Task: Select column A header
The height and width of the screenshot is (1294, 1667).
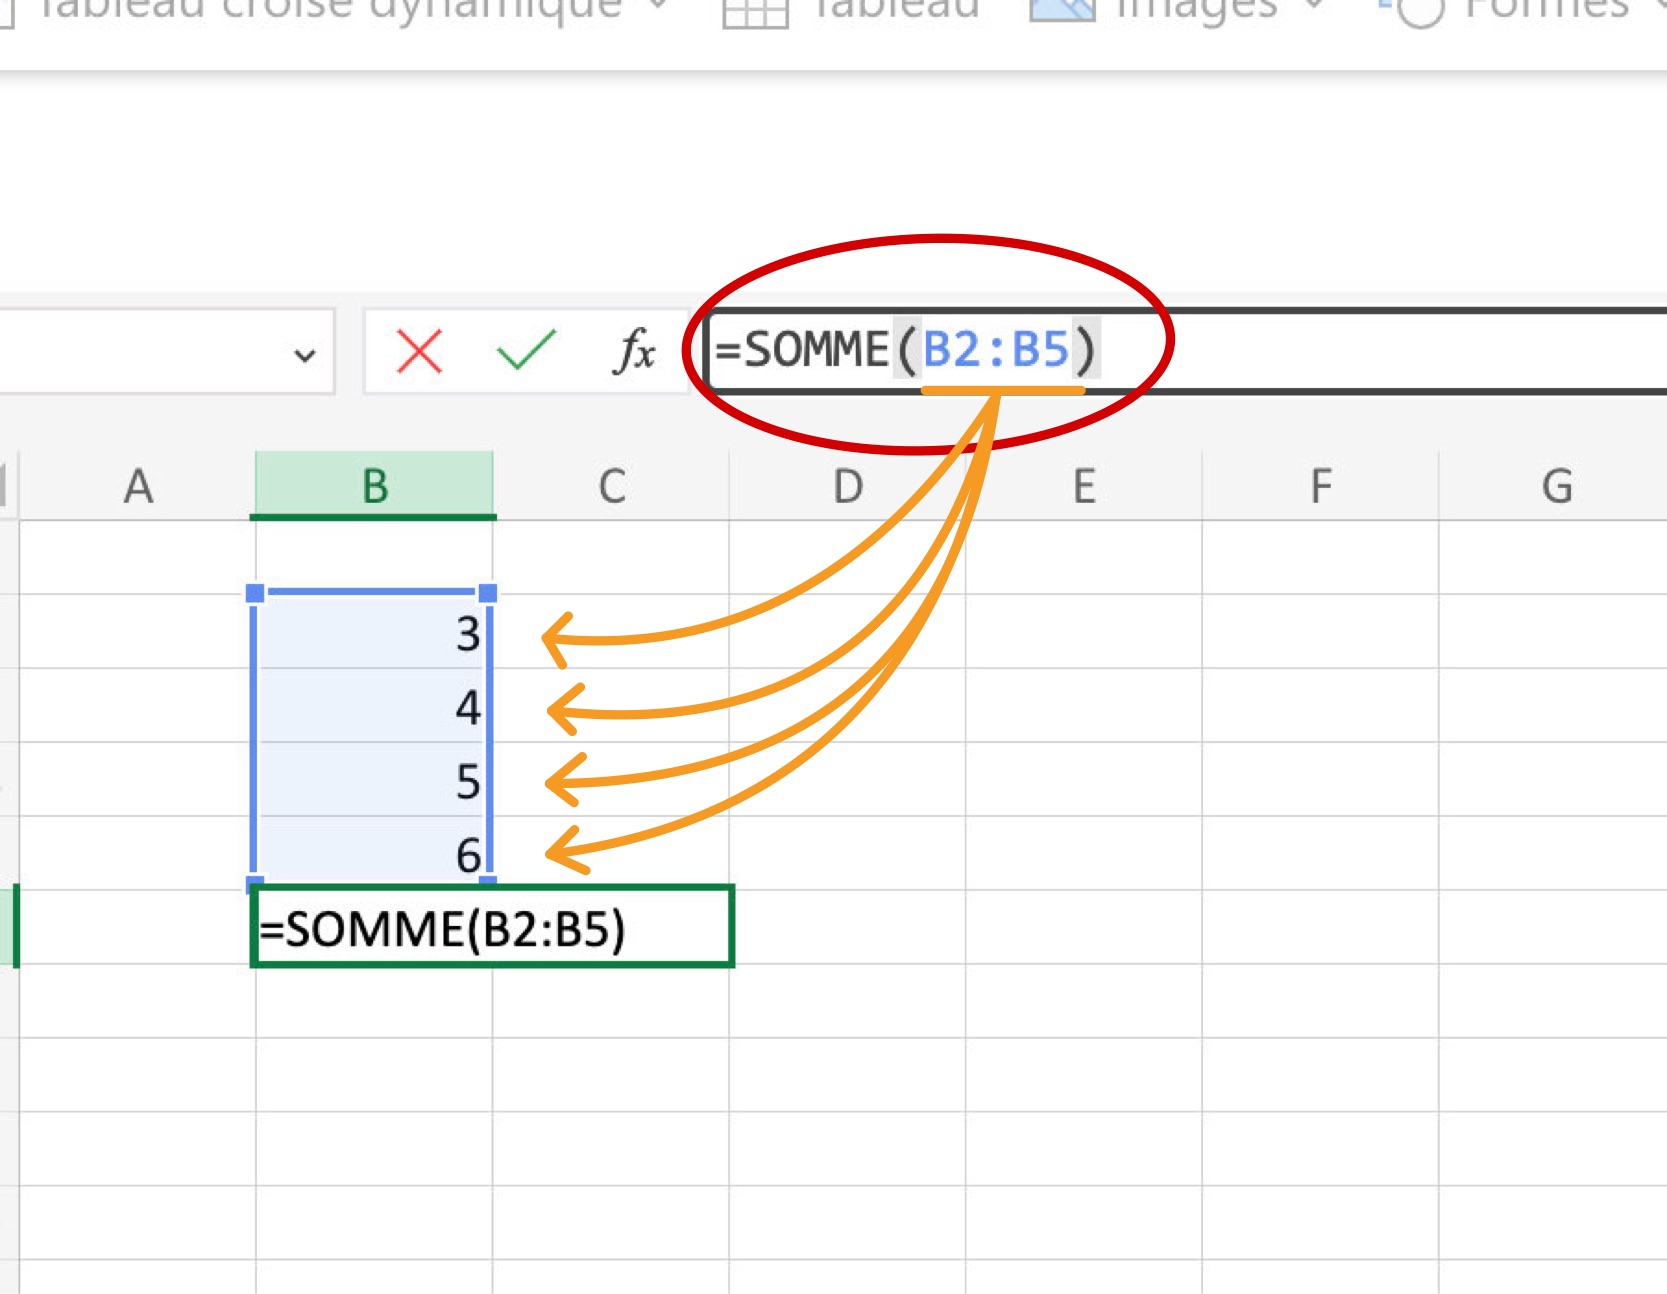Action: tap(138, 486)
